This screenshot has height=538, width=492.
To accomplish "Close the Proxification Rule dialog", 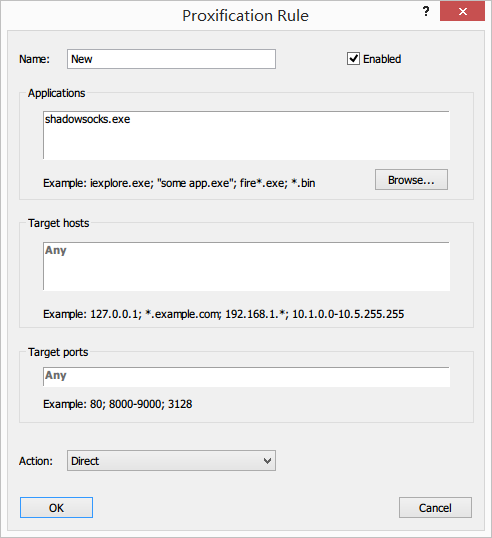I will pos(462,11).
